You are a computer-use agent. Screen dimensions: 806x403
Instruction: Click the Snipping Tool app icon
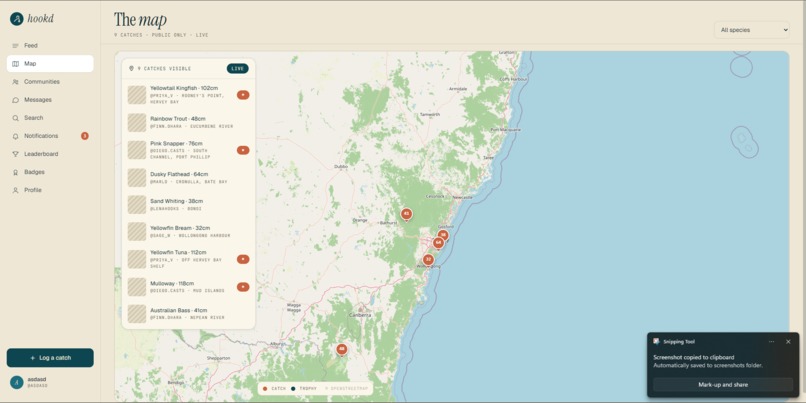(x=656, y=341)
